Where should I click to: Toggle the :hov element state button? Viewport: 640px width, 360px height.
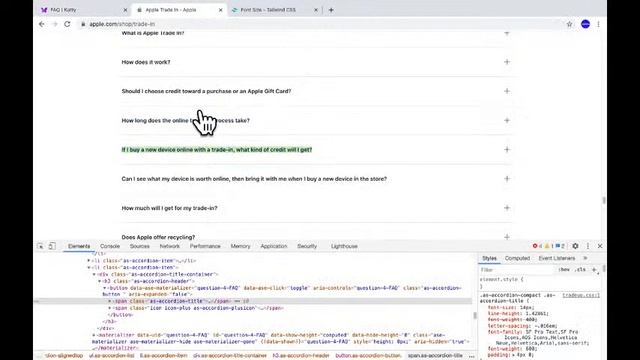tap(564, 270)
